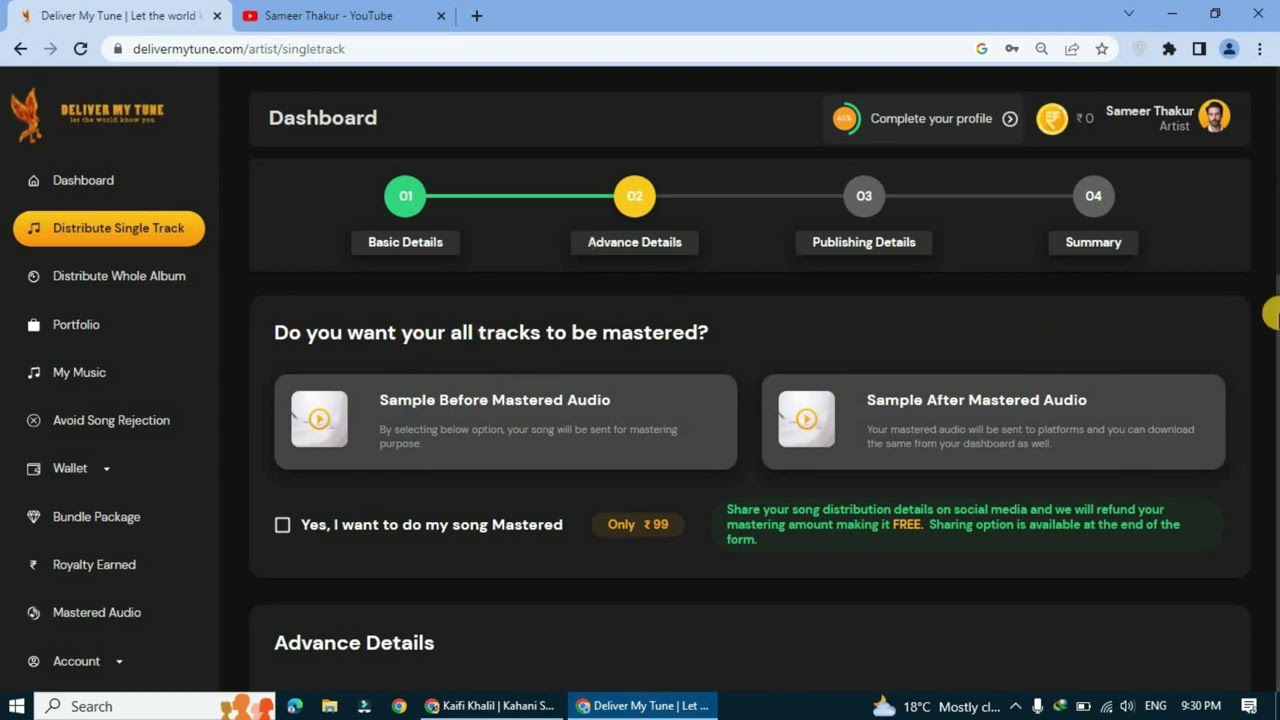Open the password key icon
Viewport: 1280px width, 720px height.
click(1011, 49)
